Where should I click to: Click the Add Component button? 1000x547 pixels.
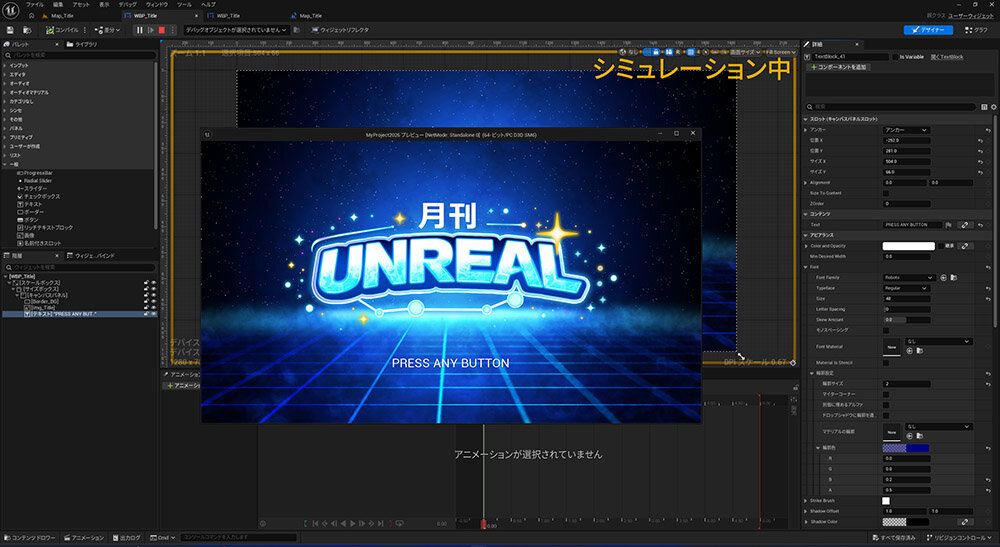point(841,67)
